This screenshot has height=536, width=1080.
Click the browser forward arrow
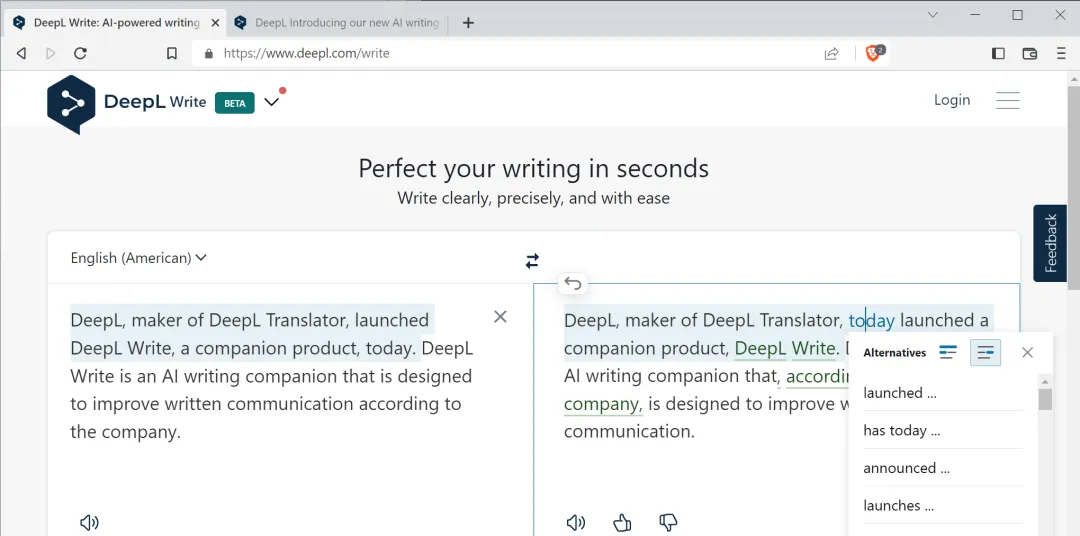pos(50,53)
